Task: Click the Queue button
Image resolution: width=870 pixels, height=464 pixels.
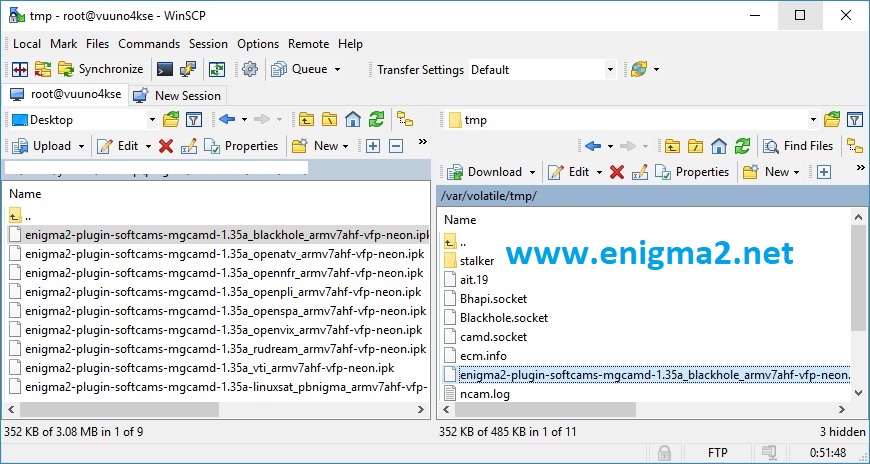Action: (300, 69)
